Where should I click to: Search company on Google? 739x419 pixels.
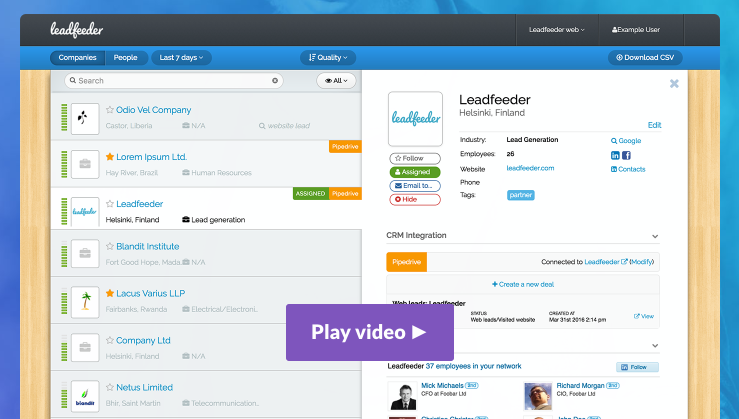(626, 140)
